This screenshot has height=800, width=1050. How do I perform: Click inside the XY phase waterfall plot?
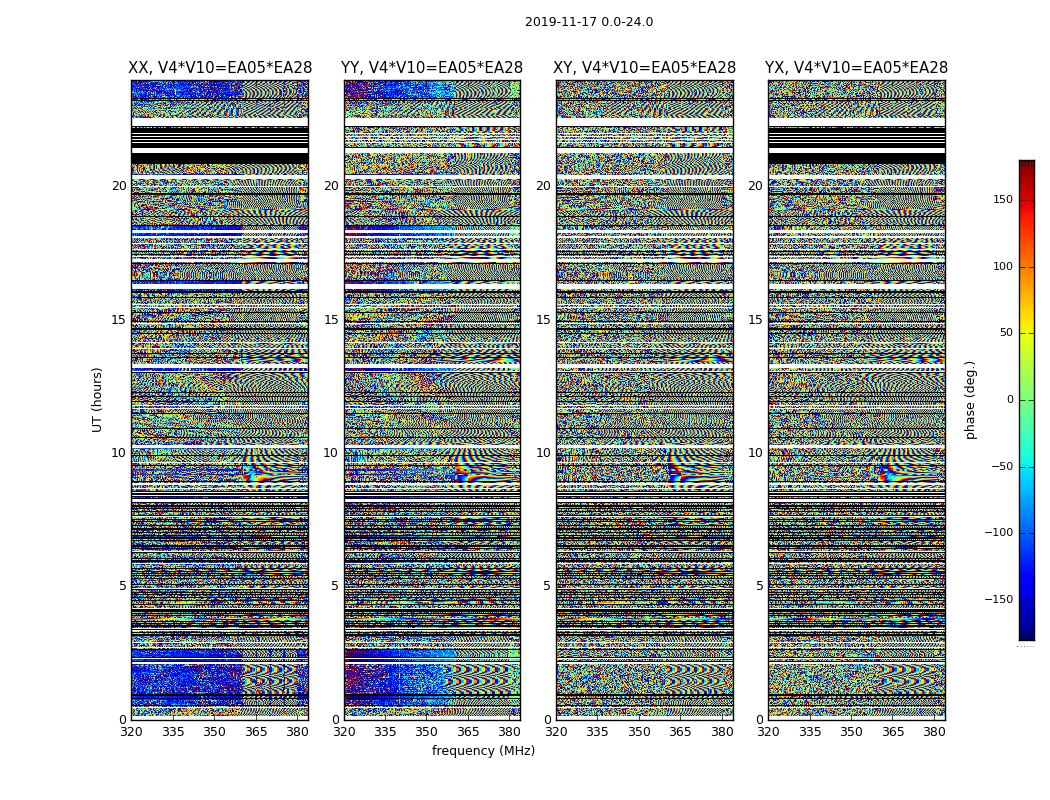(x=645, y=400)
